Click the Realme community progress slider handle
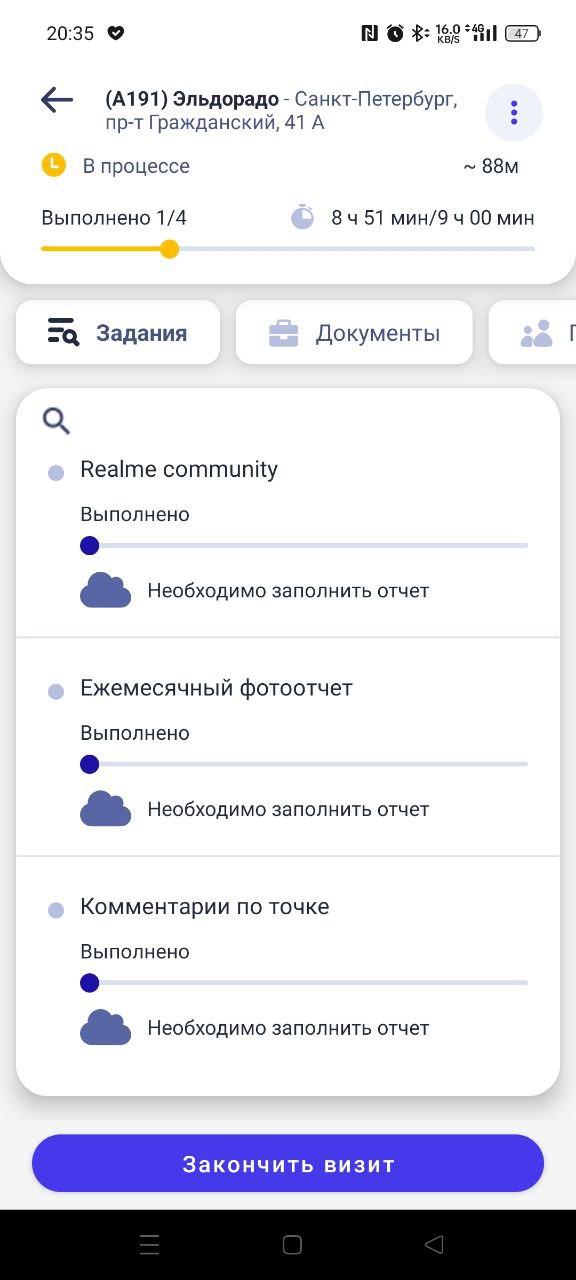This screenshot has width=576, height=1280. (x=89, y=546)
